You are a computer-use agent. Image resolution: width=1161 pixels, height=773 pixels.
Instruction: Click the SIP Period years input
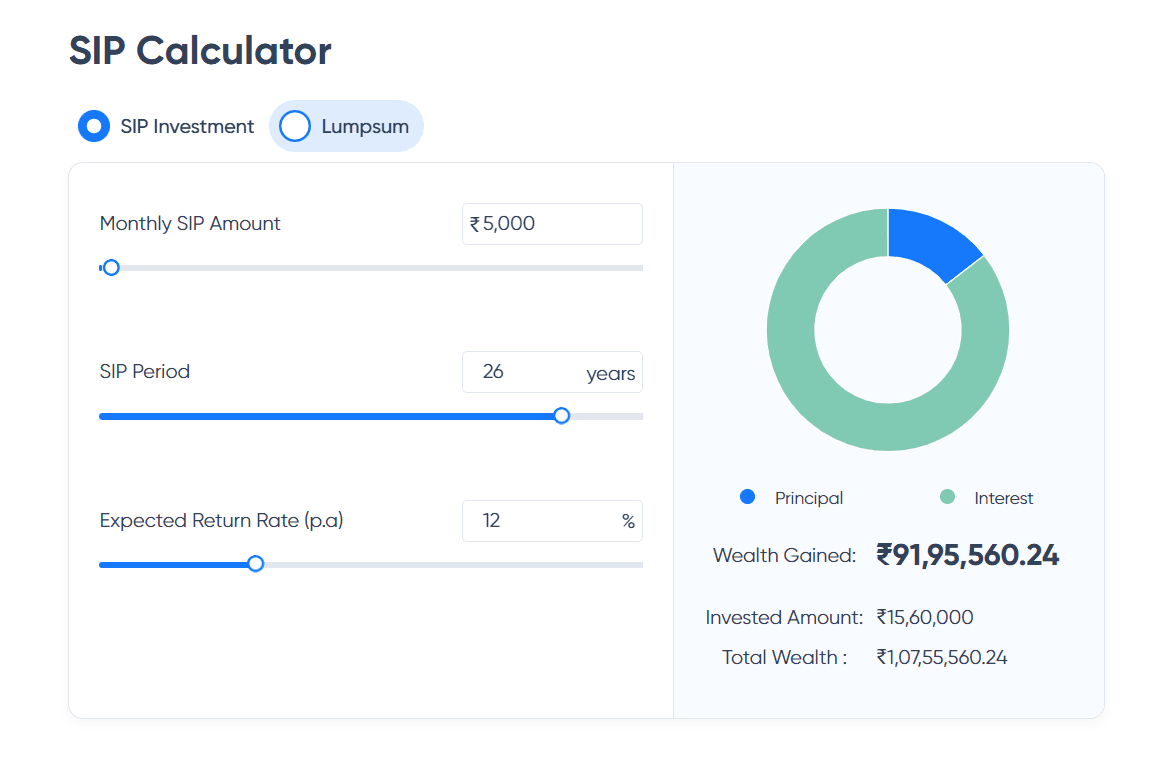(520, 372)
